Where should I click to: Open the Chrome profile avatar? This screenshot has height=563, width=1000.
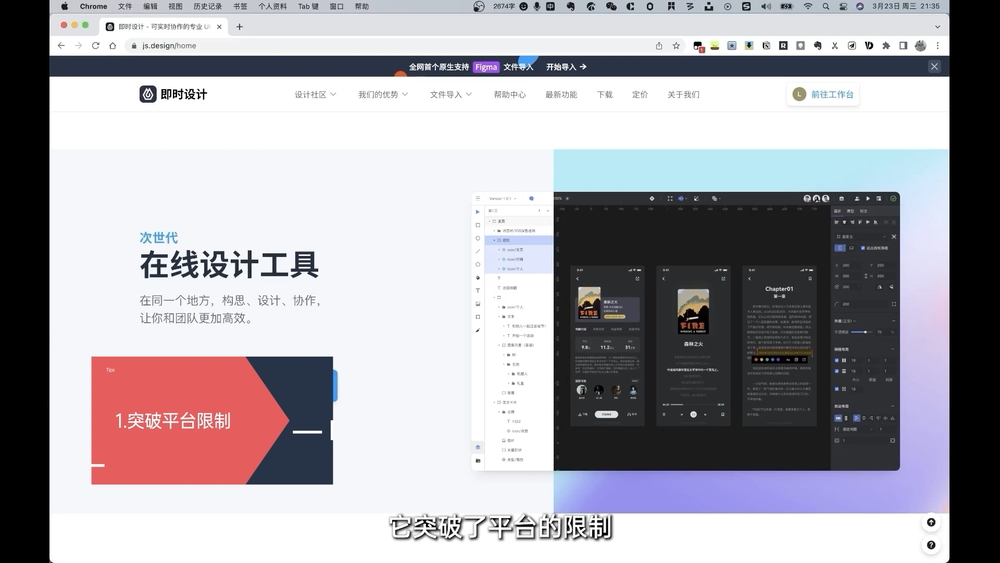tap(920, 46)
